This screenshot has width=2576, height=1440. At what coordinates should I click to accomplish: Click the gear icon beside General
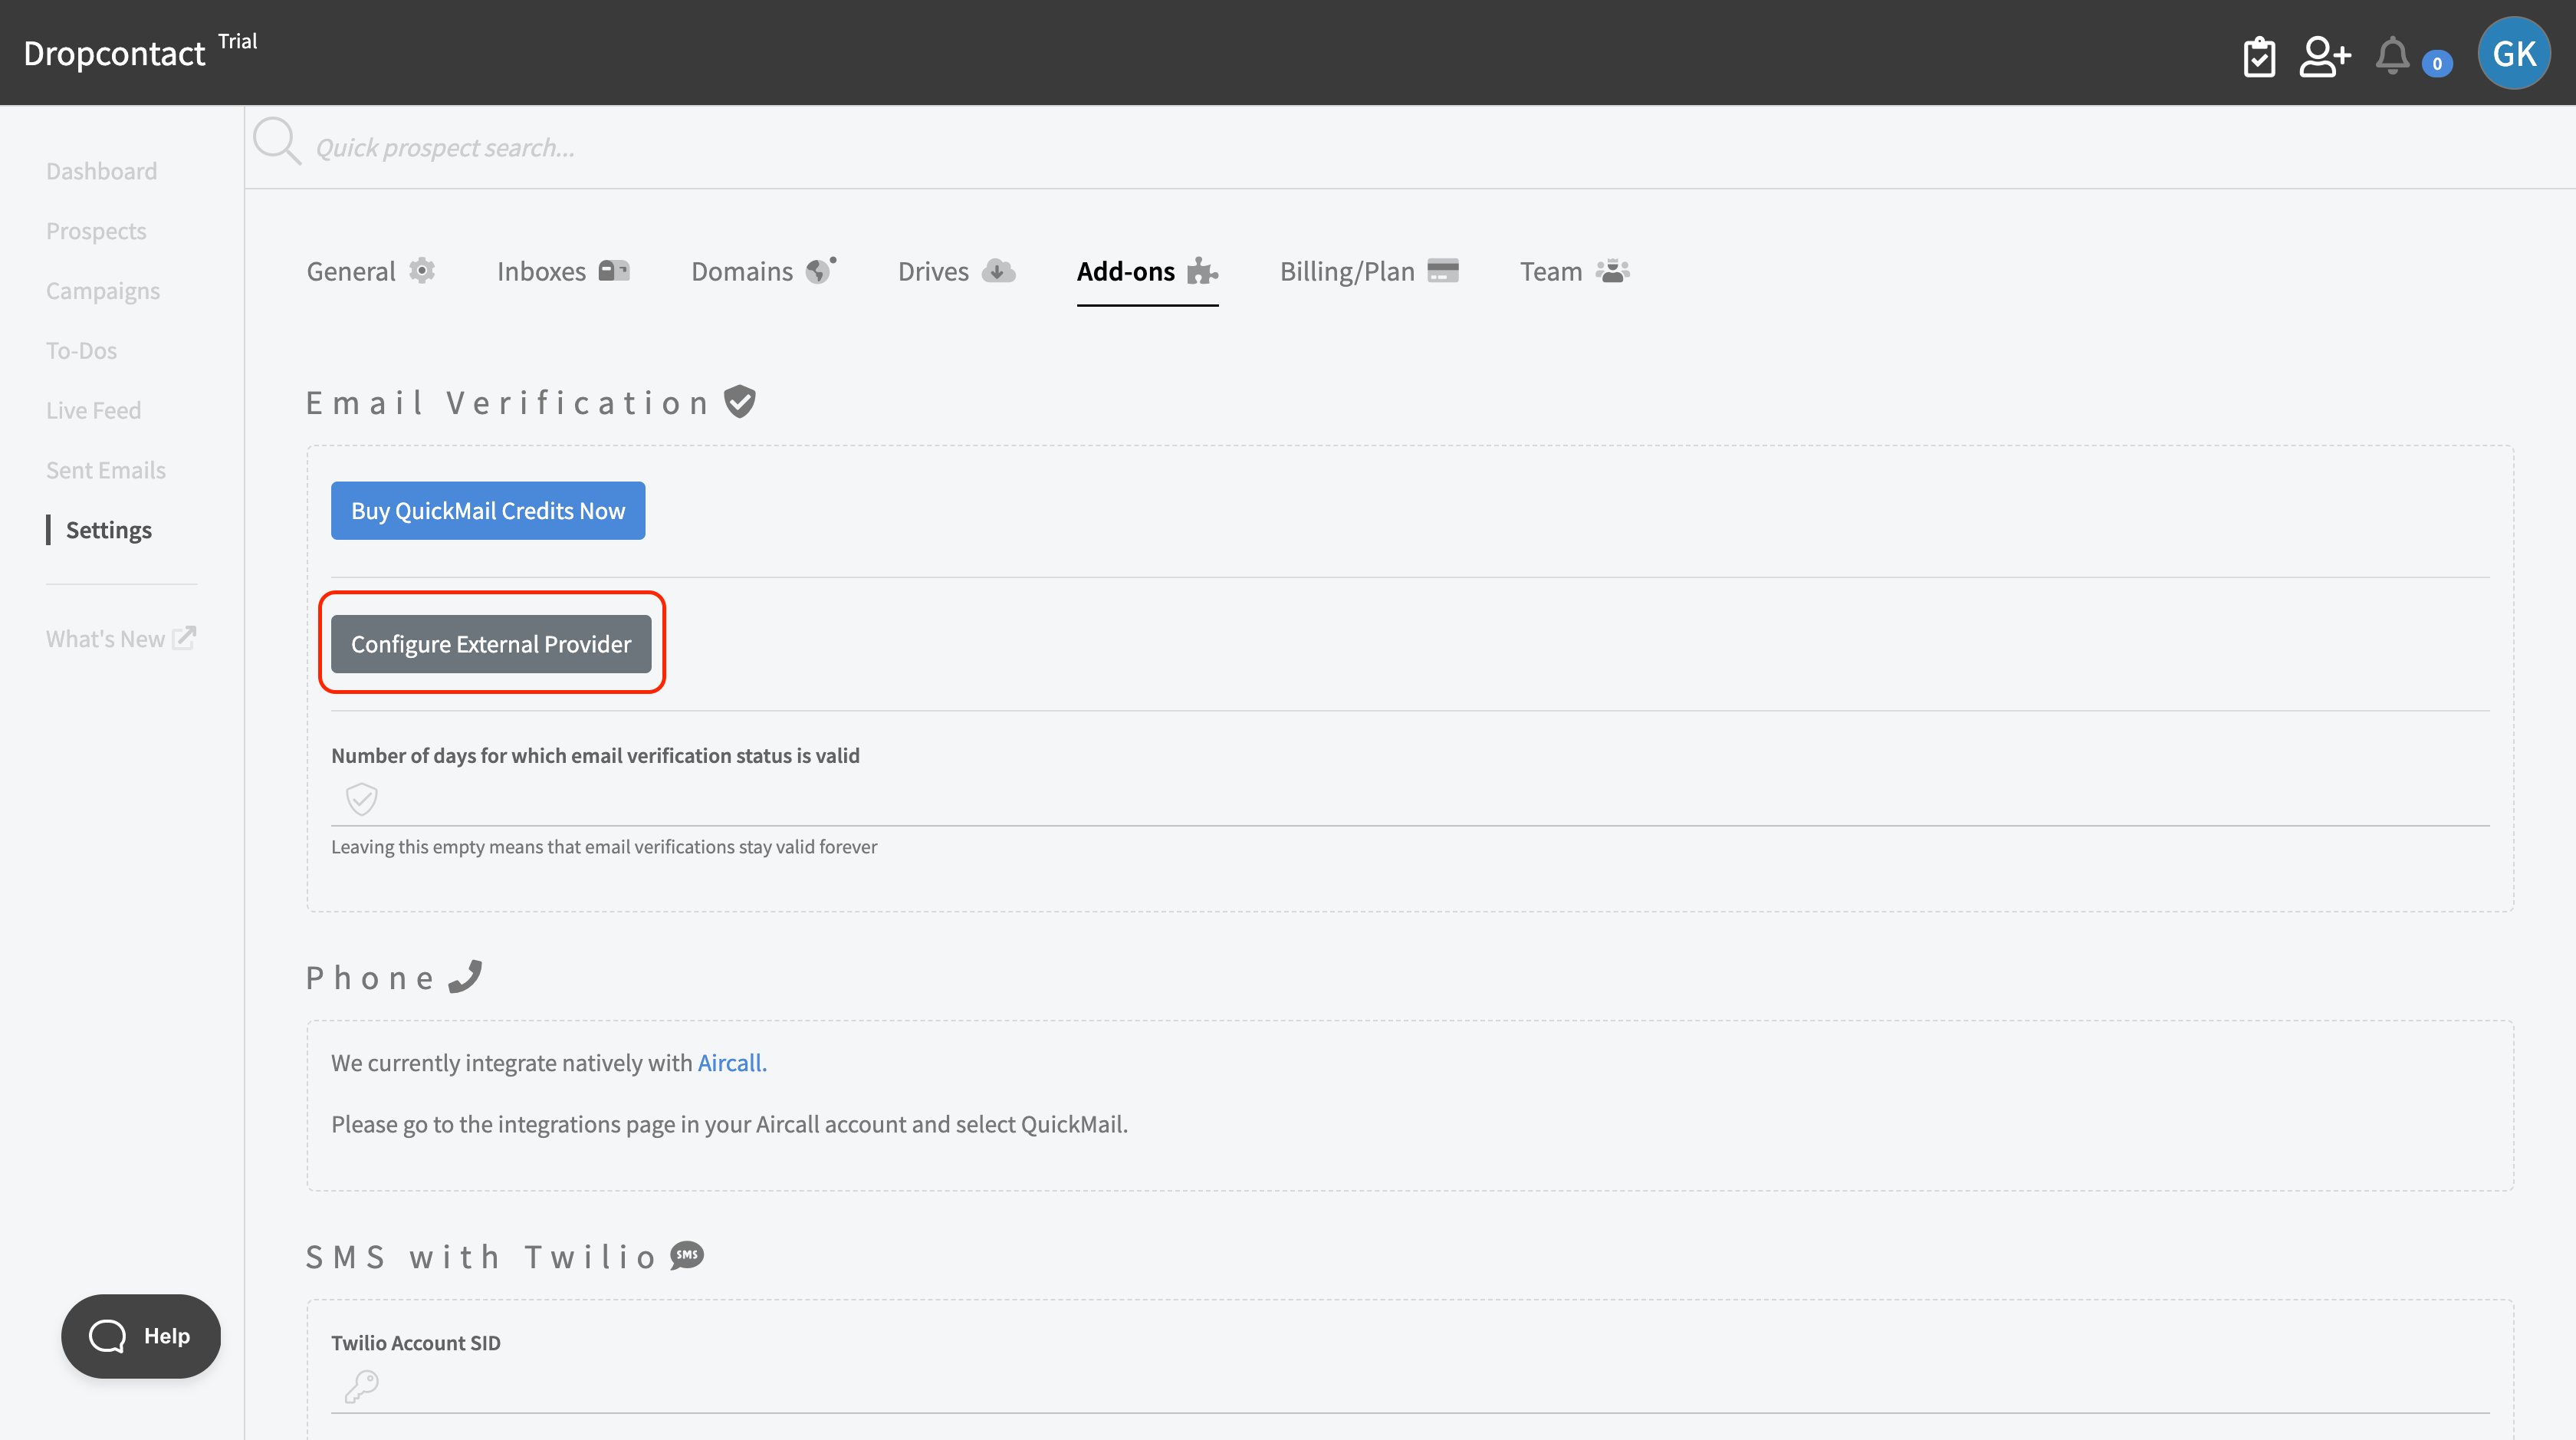[422, 271]
